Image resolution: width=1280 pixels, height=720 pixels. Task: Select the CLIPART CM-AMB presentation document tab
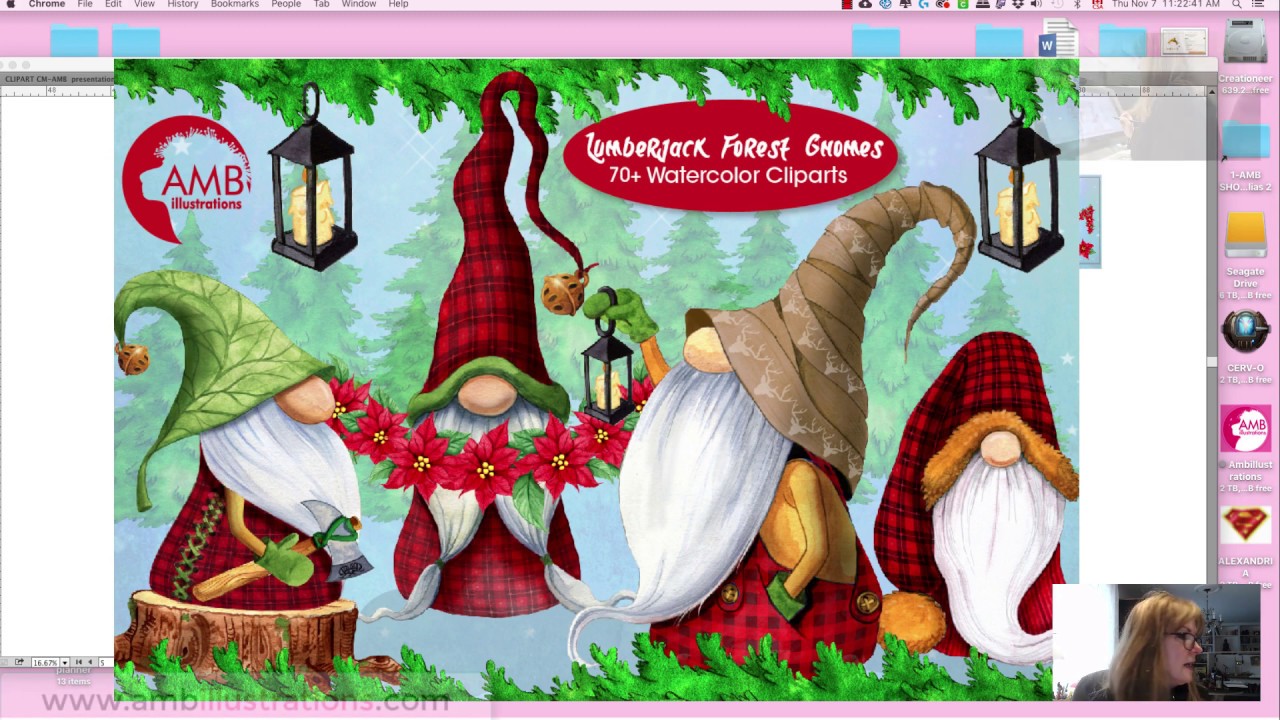tap(59, 79)
